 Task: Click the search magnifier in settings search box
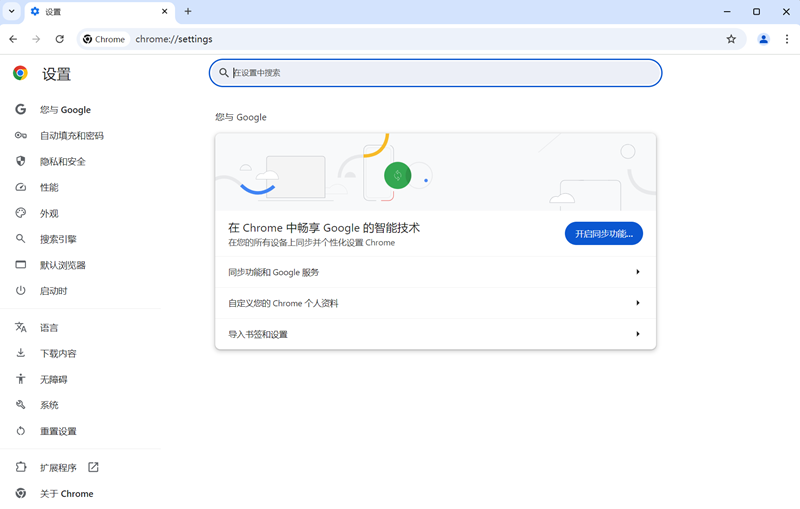point(223,73)
